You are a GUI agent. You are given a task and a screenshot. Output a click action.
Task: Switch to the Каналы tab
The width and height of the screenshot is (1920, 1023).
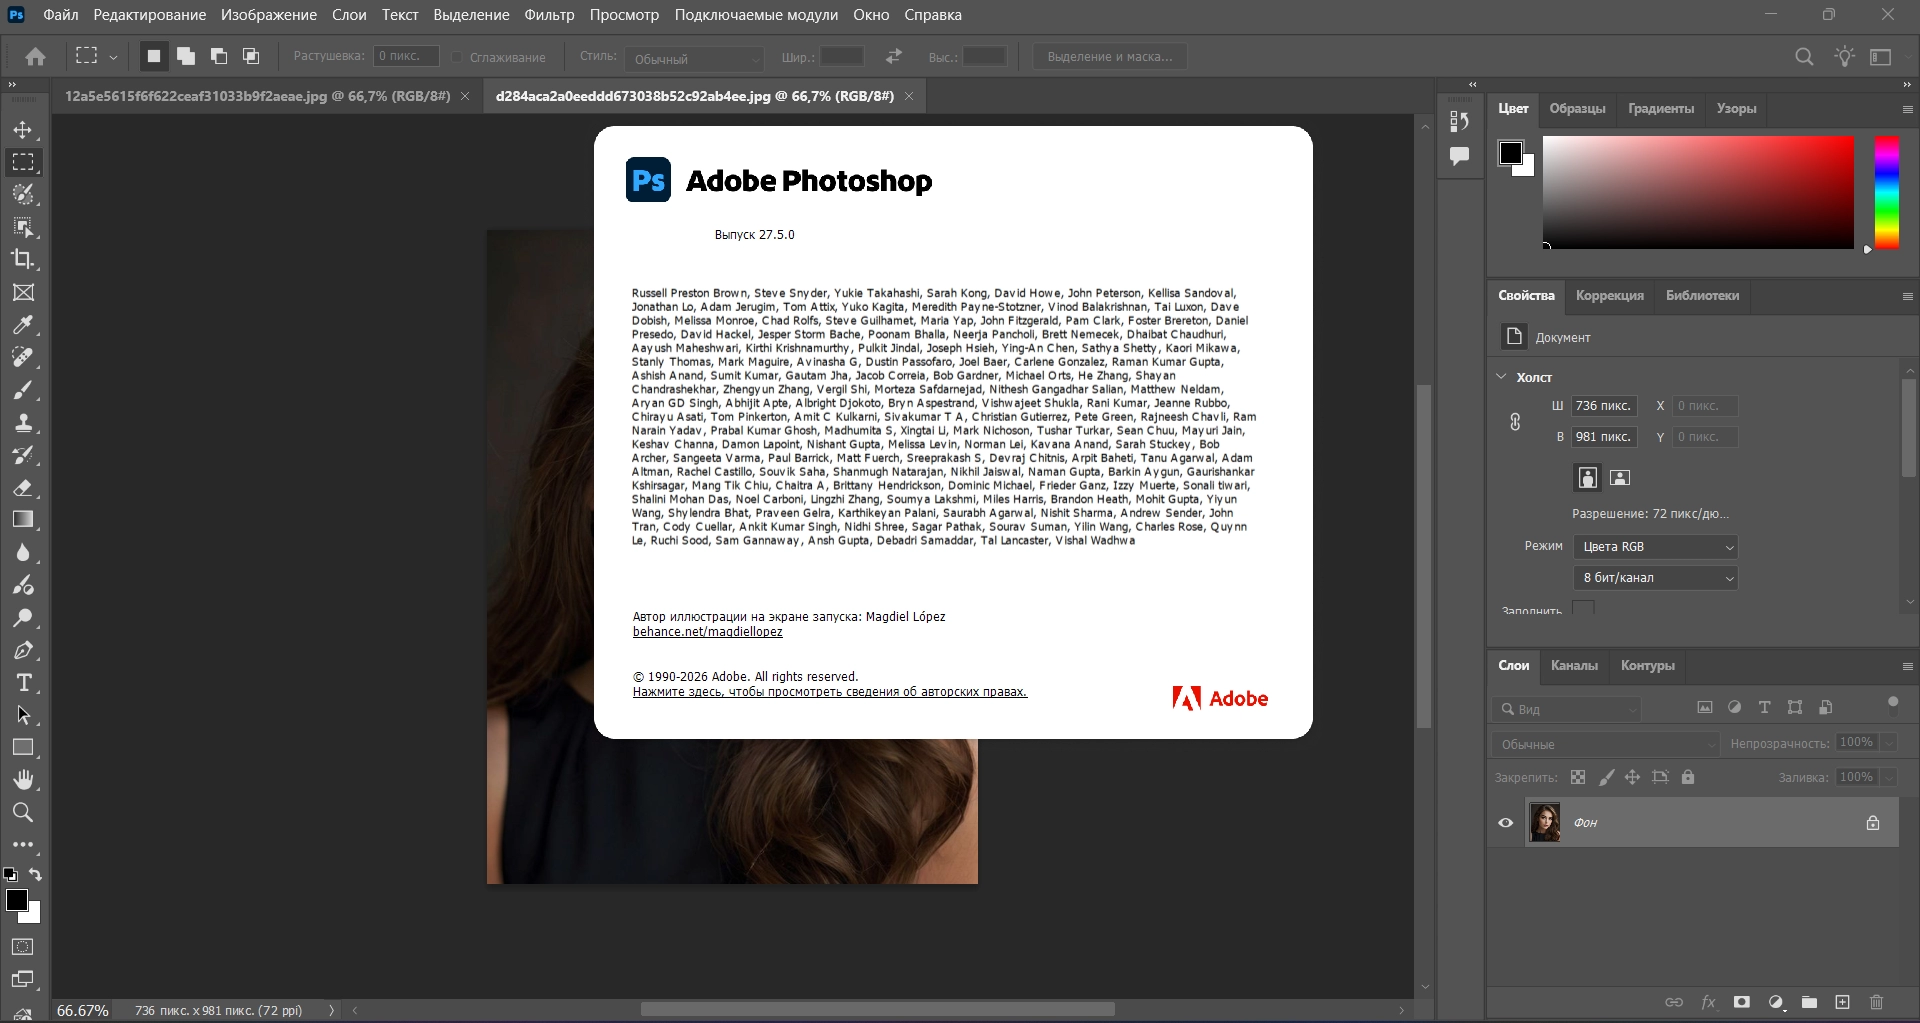(1574, 666)
